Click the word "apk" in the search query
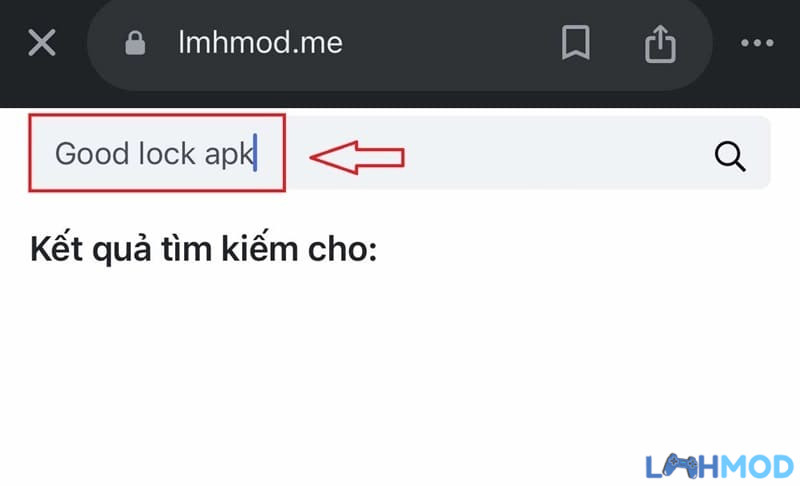800x486 pixels. (228, 156)
